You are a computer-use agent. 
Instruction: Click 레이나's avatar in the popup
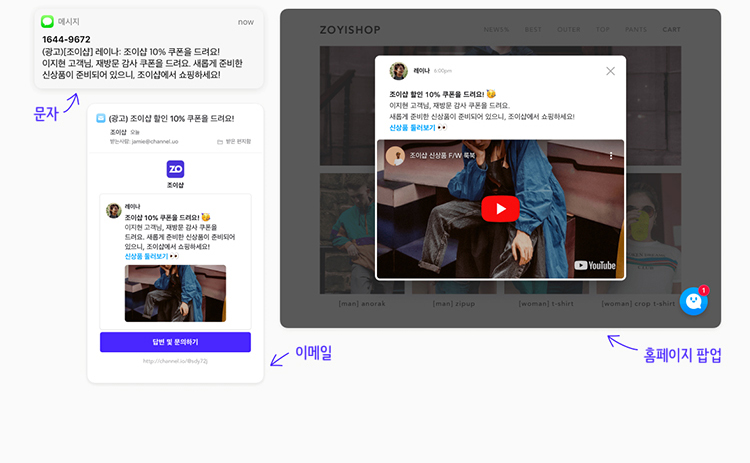(x=398, y=71)
